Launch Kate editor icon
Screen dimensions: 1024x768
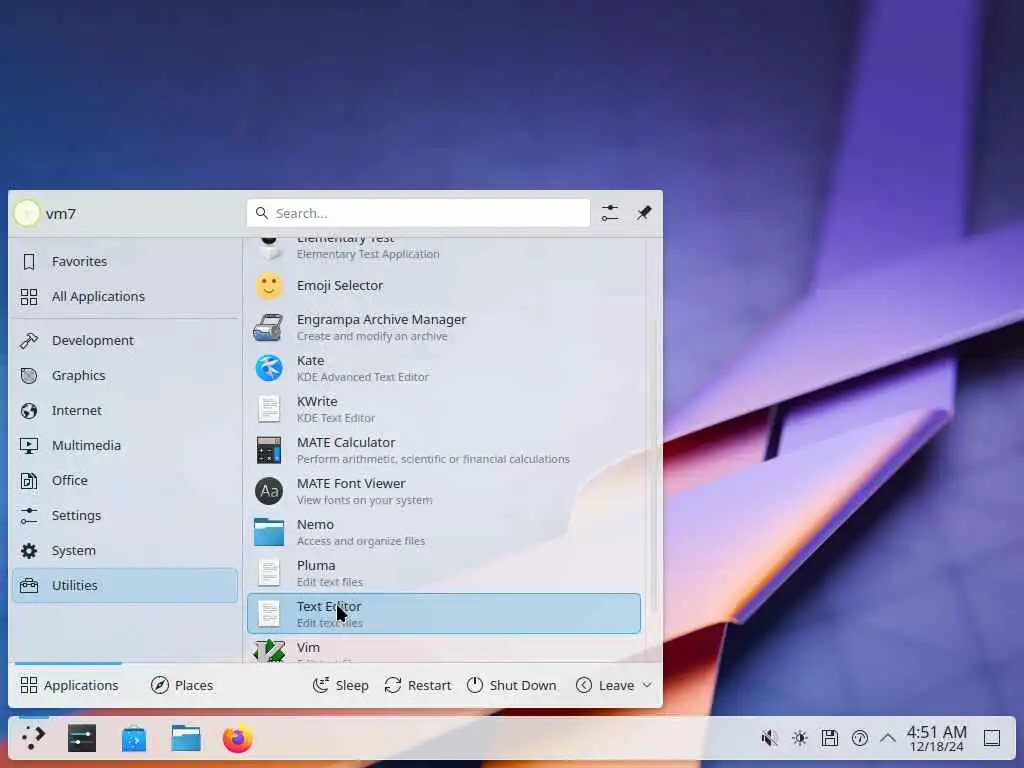click(269, 368)
